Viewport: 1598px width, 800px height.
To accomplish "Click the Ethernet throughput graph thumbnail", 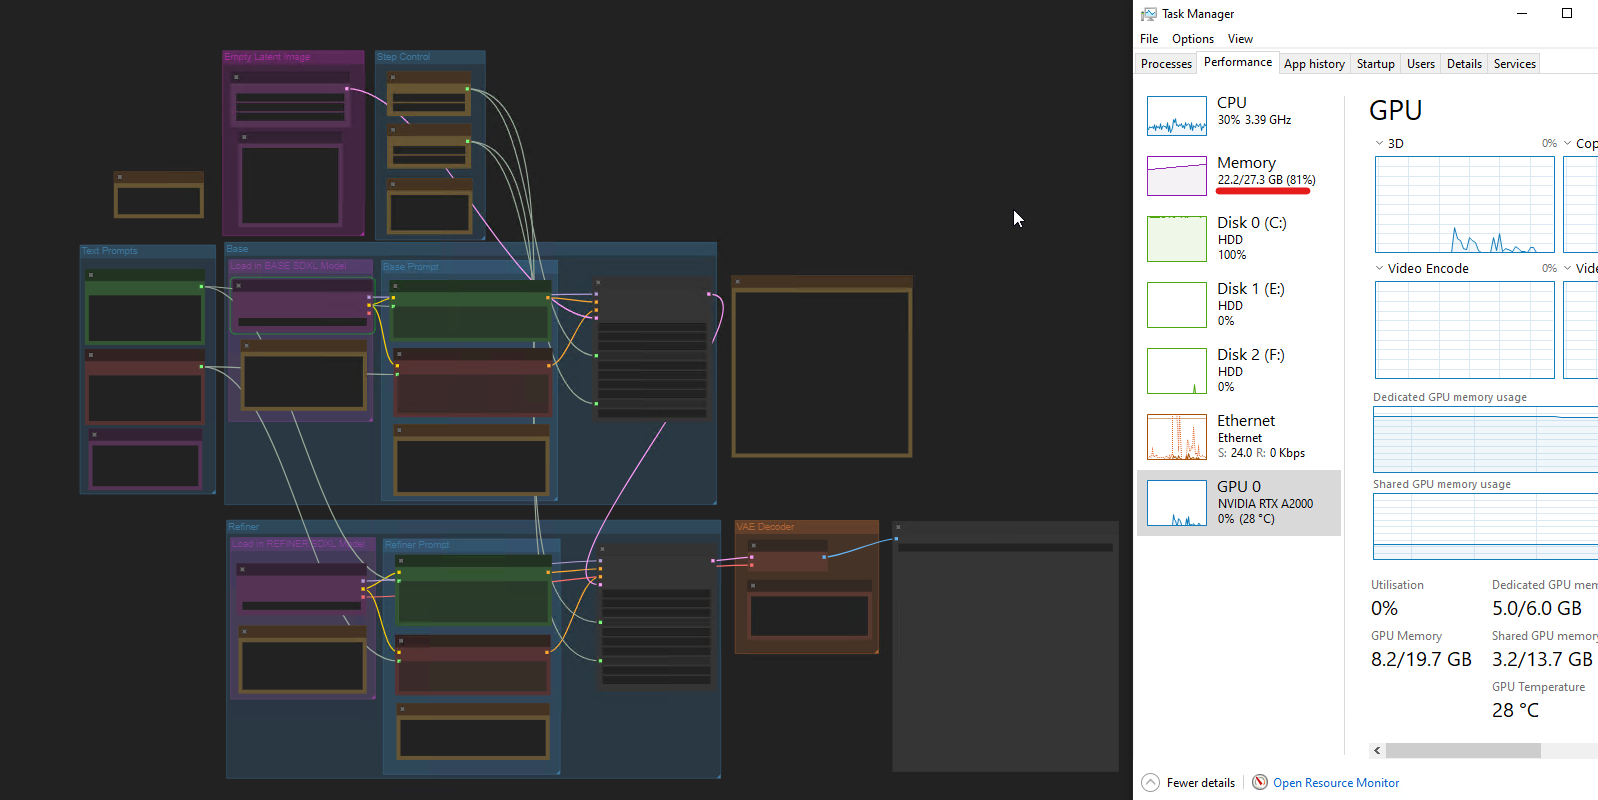I will point(1176,437).
